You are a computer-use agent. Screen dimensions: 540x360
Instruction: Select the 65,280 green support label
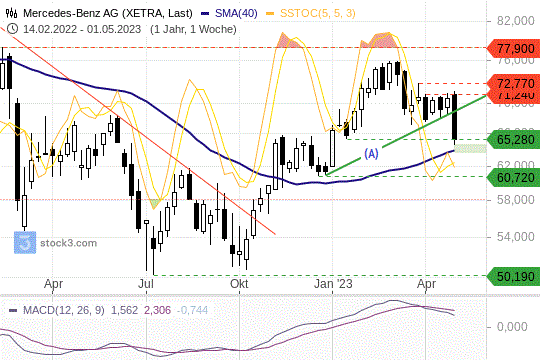pos(513,140)
